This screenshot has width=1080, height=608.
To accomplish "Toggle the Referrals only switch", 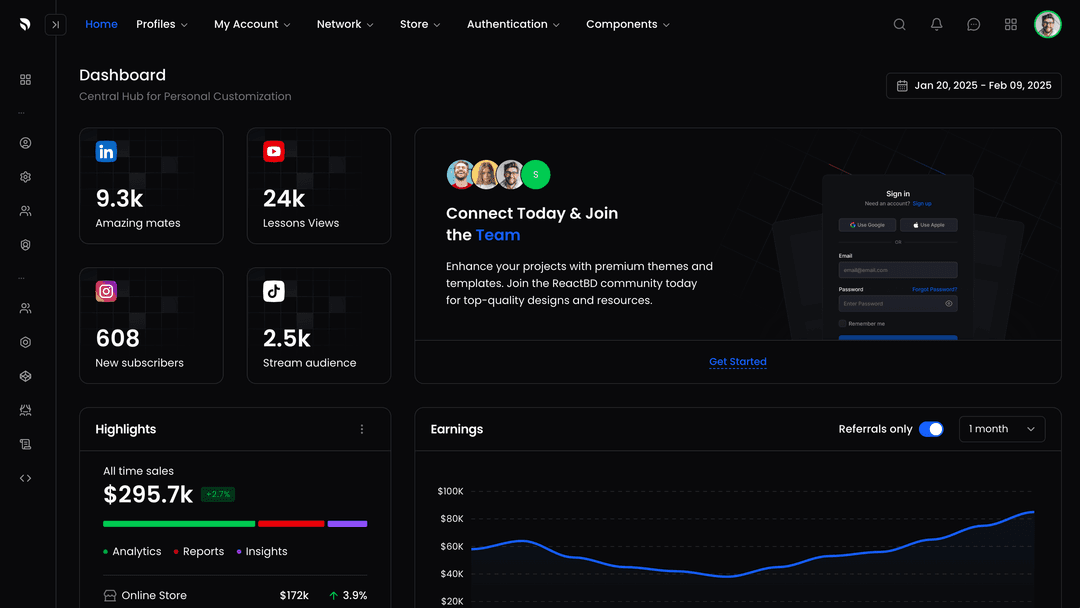I will (x=931, y=429).
